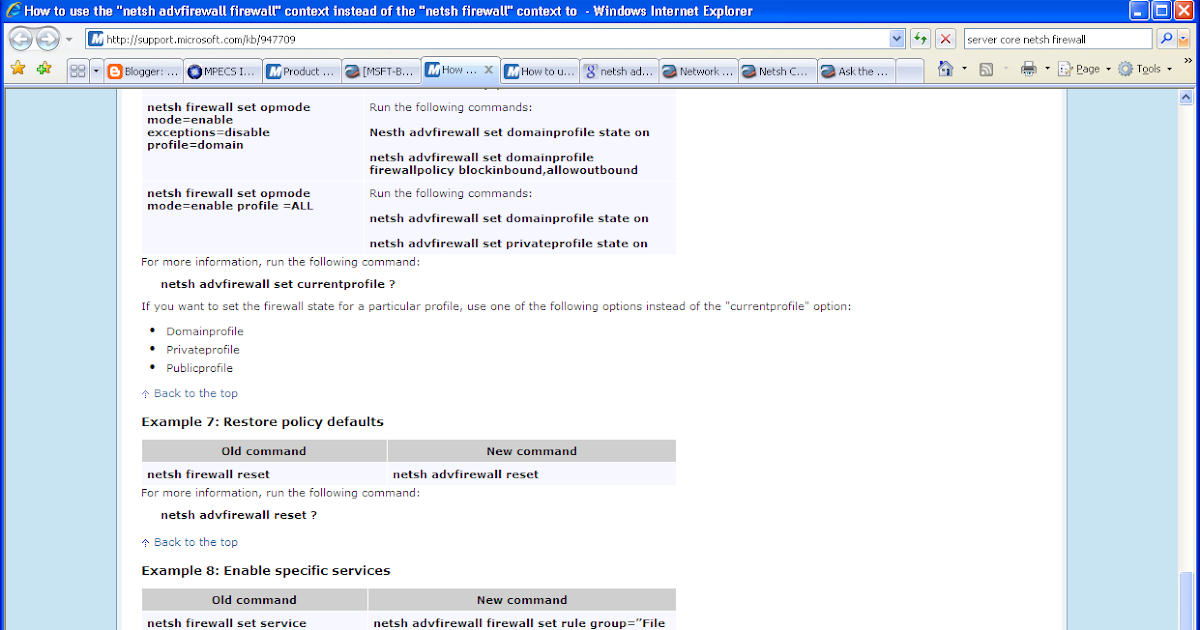Expand the address bar history dropdown
This screenshot has height=630, width=1200.
(897, 39)
